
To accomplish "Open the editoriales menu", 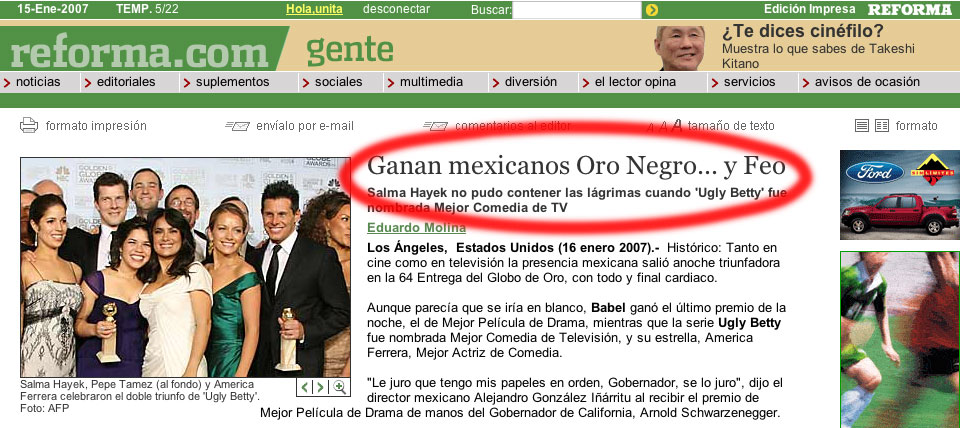I will (x=126, y=82).
